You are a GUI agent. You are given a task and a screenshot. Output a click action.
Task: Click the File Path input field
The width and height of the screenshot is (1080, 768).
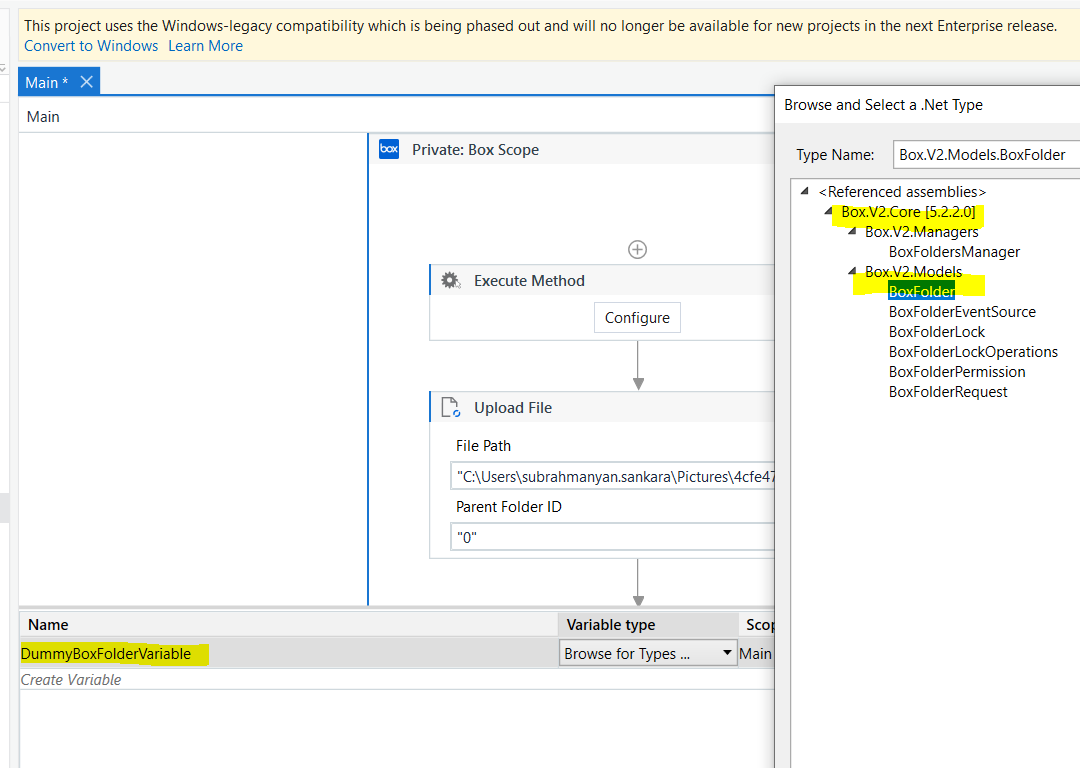point(612,477)
